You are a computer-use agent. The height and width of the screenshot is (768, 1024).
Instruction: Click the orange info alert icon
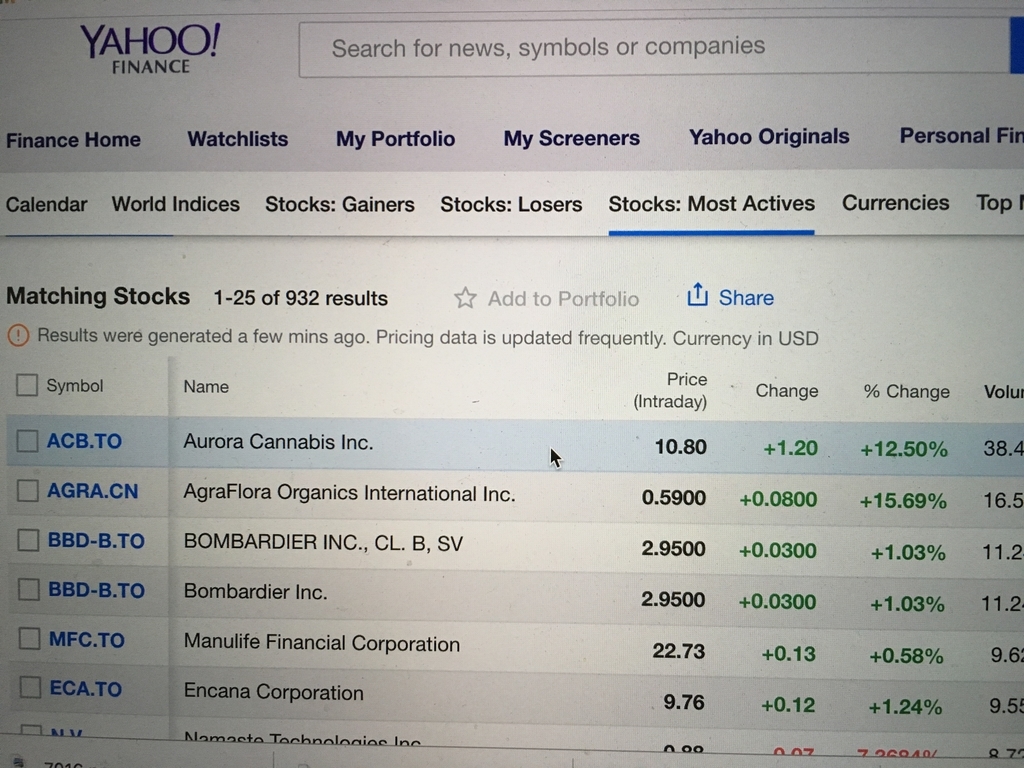[18, 336]
